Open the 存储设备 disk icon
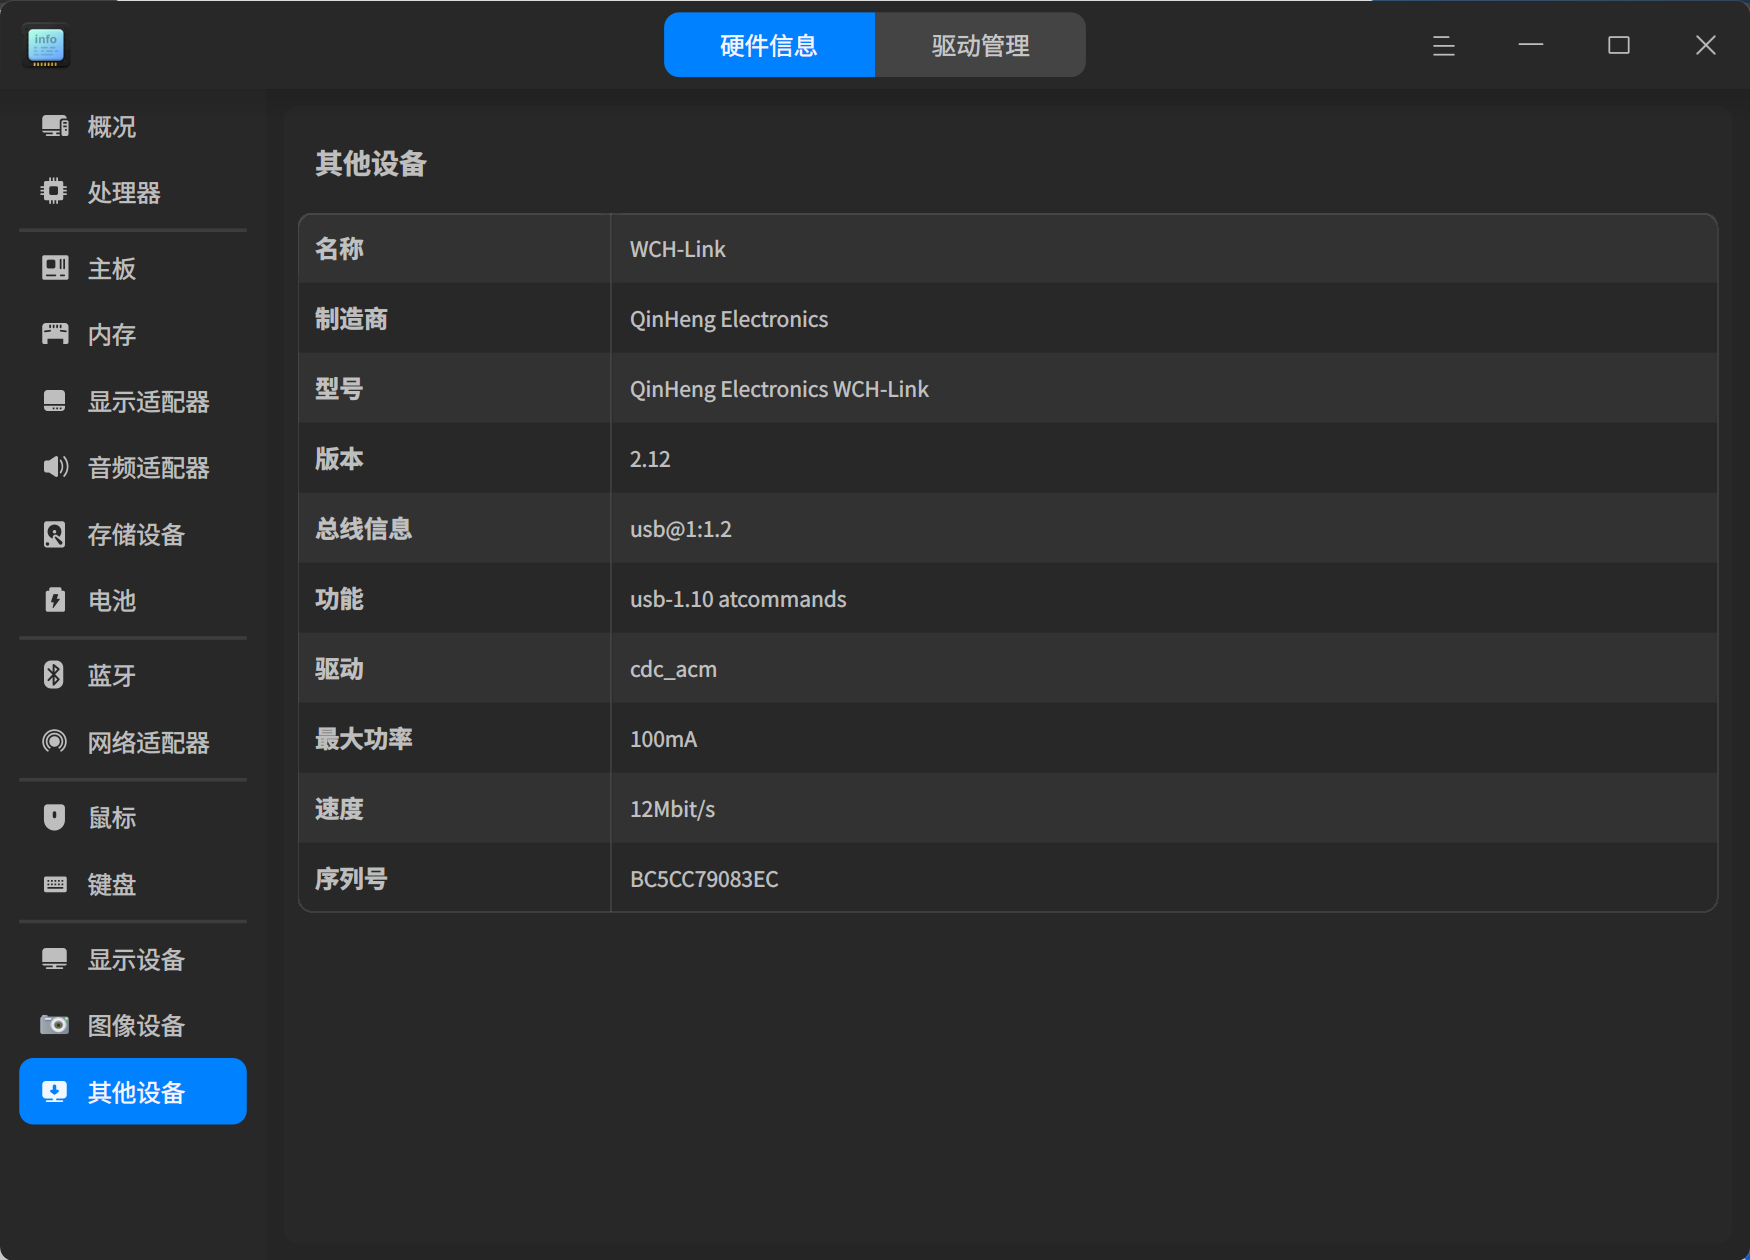 click(x=55, y=534)
